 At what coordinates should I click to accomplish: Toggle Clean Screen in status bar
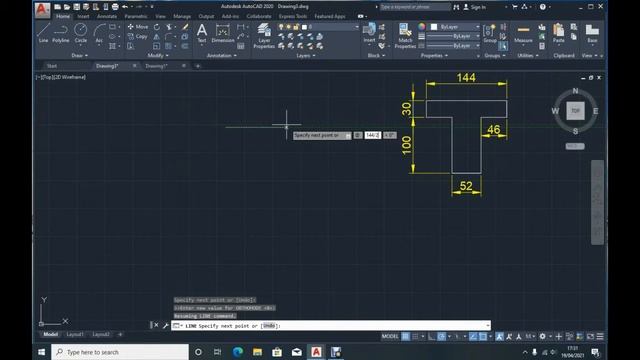590,336
